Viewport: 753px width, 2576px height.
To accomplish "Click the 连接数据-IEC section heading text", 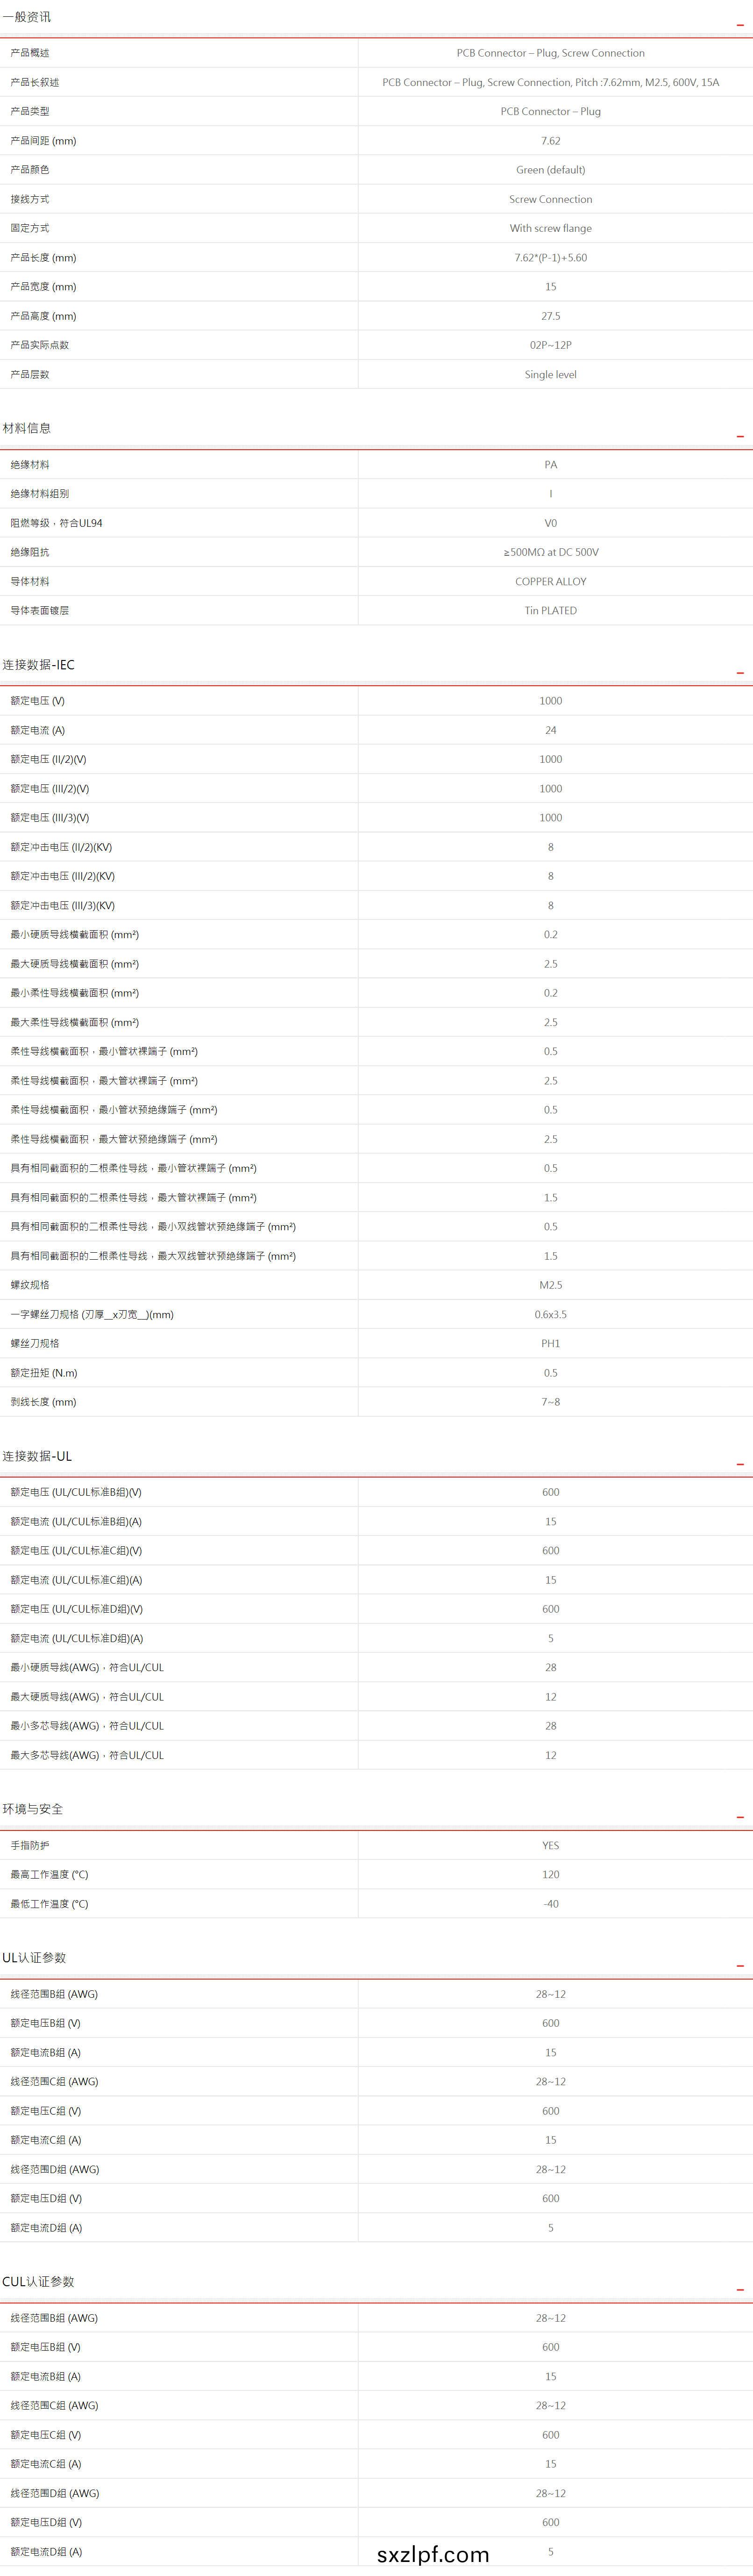I will pyautogui.click(x=38, y=665).
